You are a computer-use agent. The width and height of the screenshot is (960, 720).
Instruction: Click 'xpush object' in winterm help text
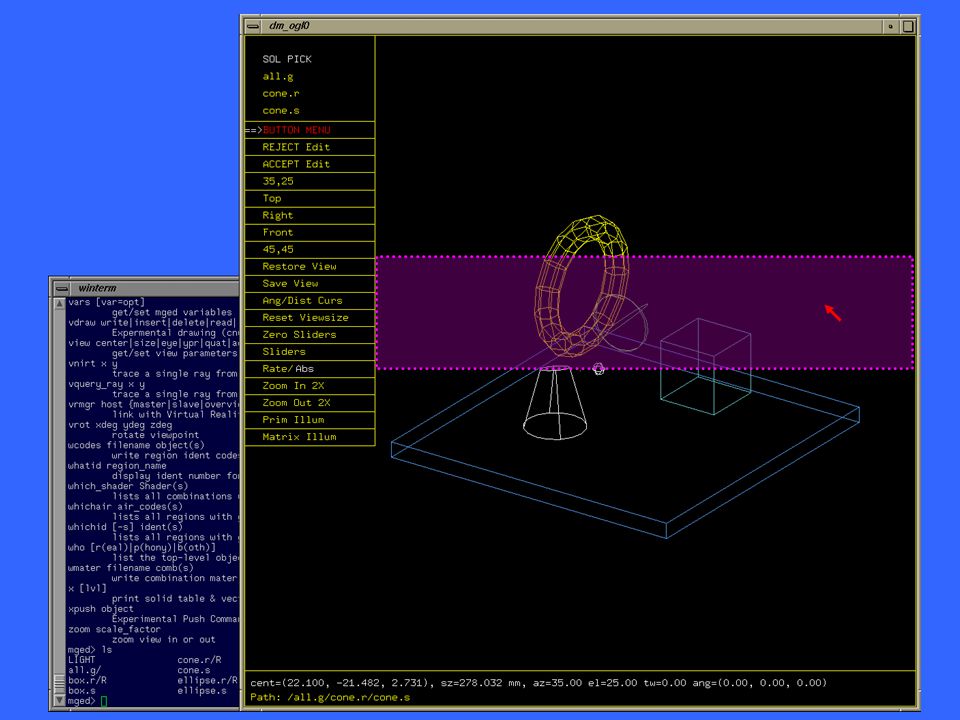coord(100,609)
